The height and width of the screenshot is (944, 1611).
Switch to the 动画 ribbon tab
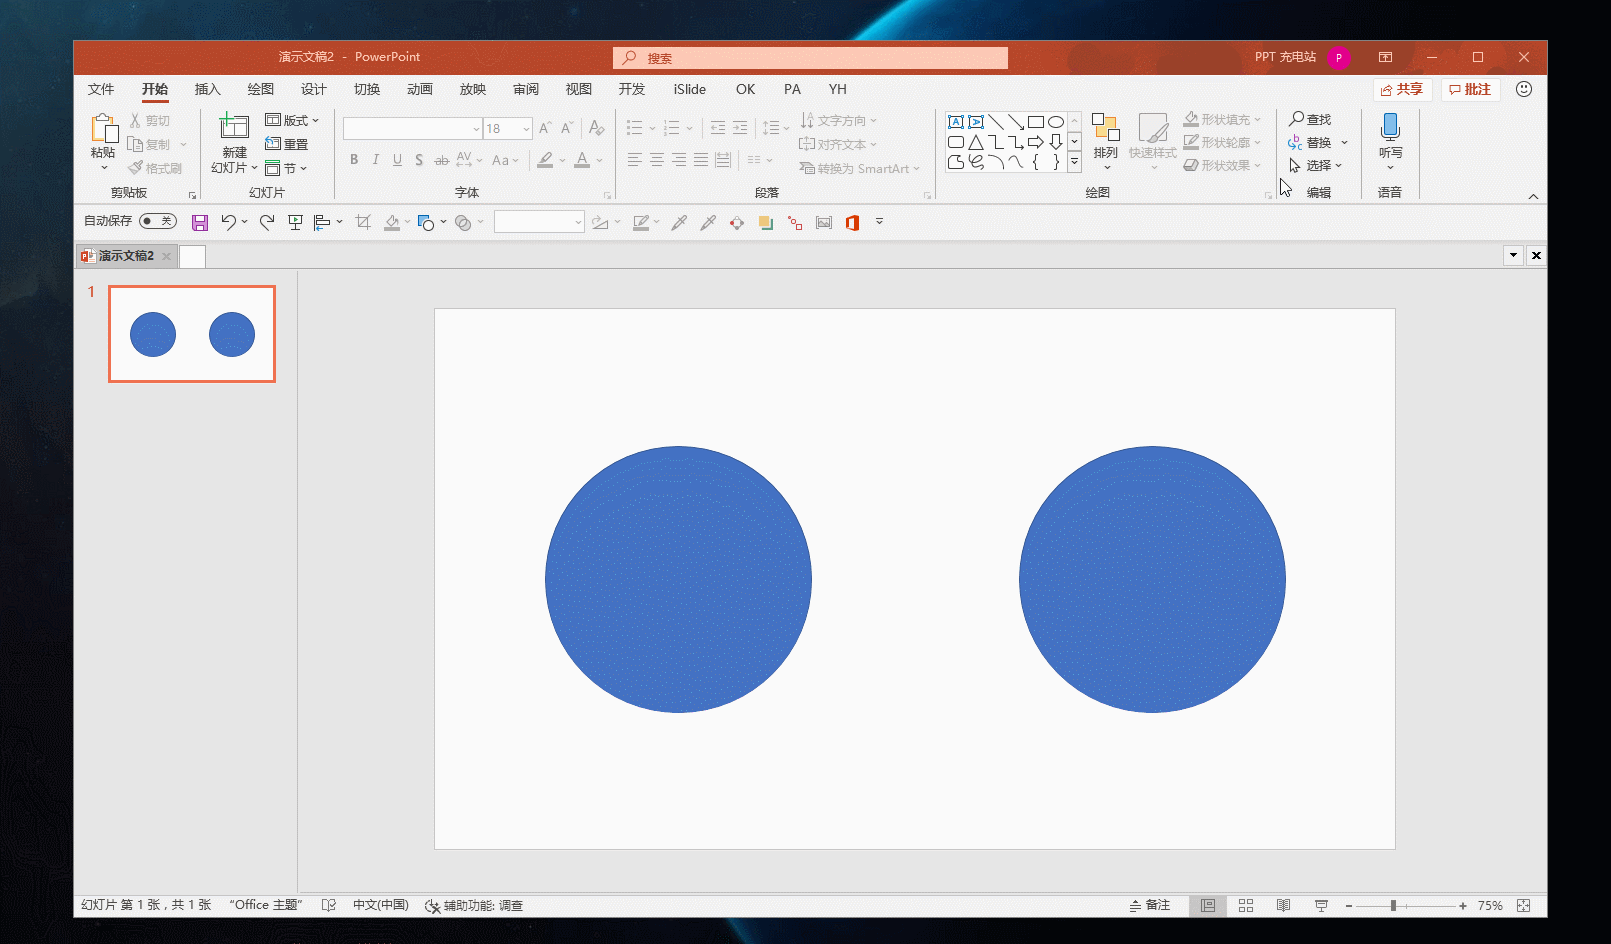(x=420, y=89)
